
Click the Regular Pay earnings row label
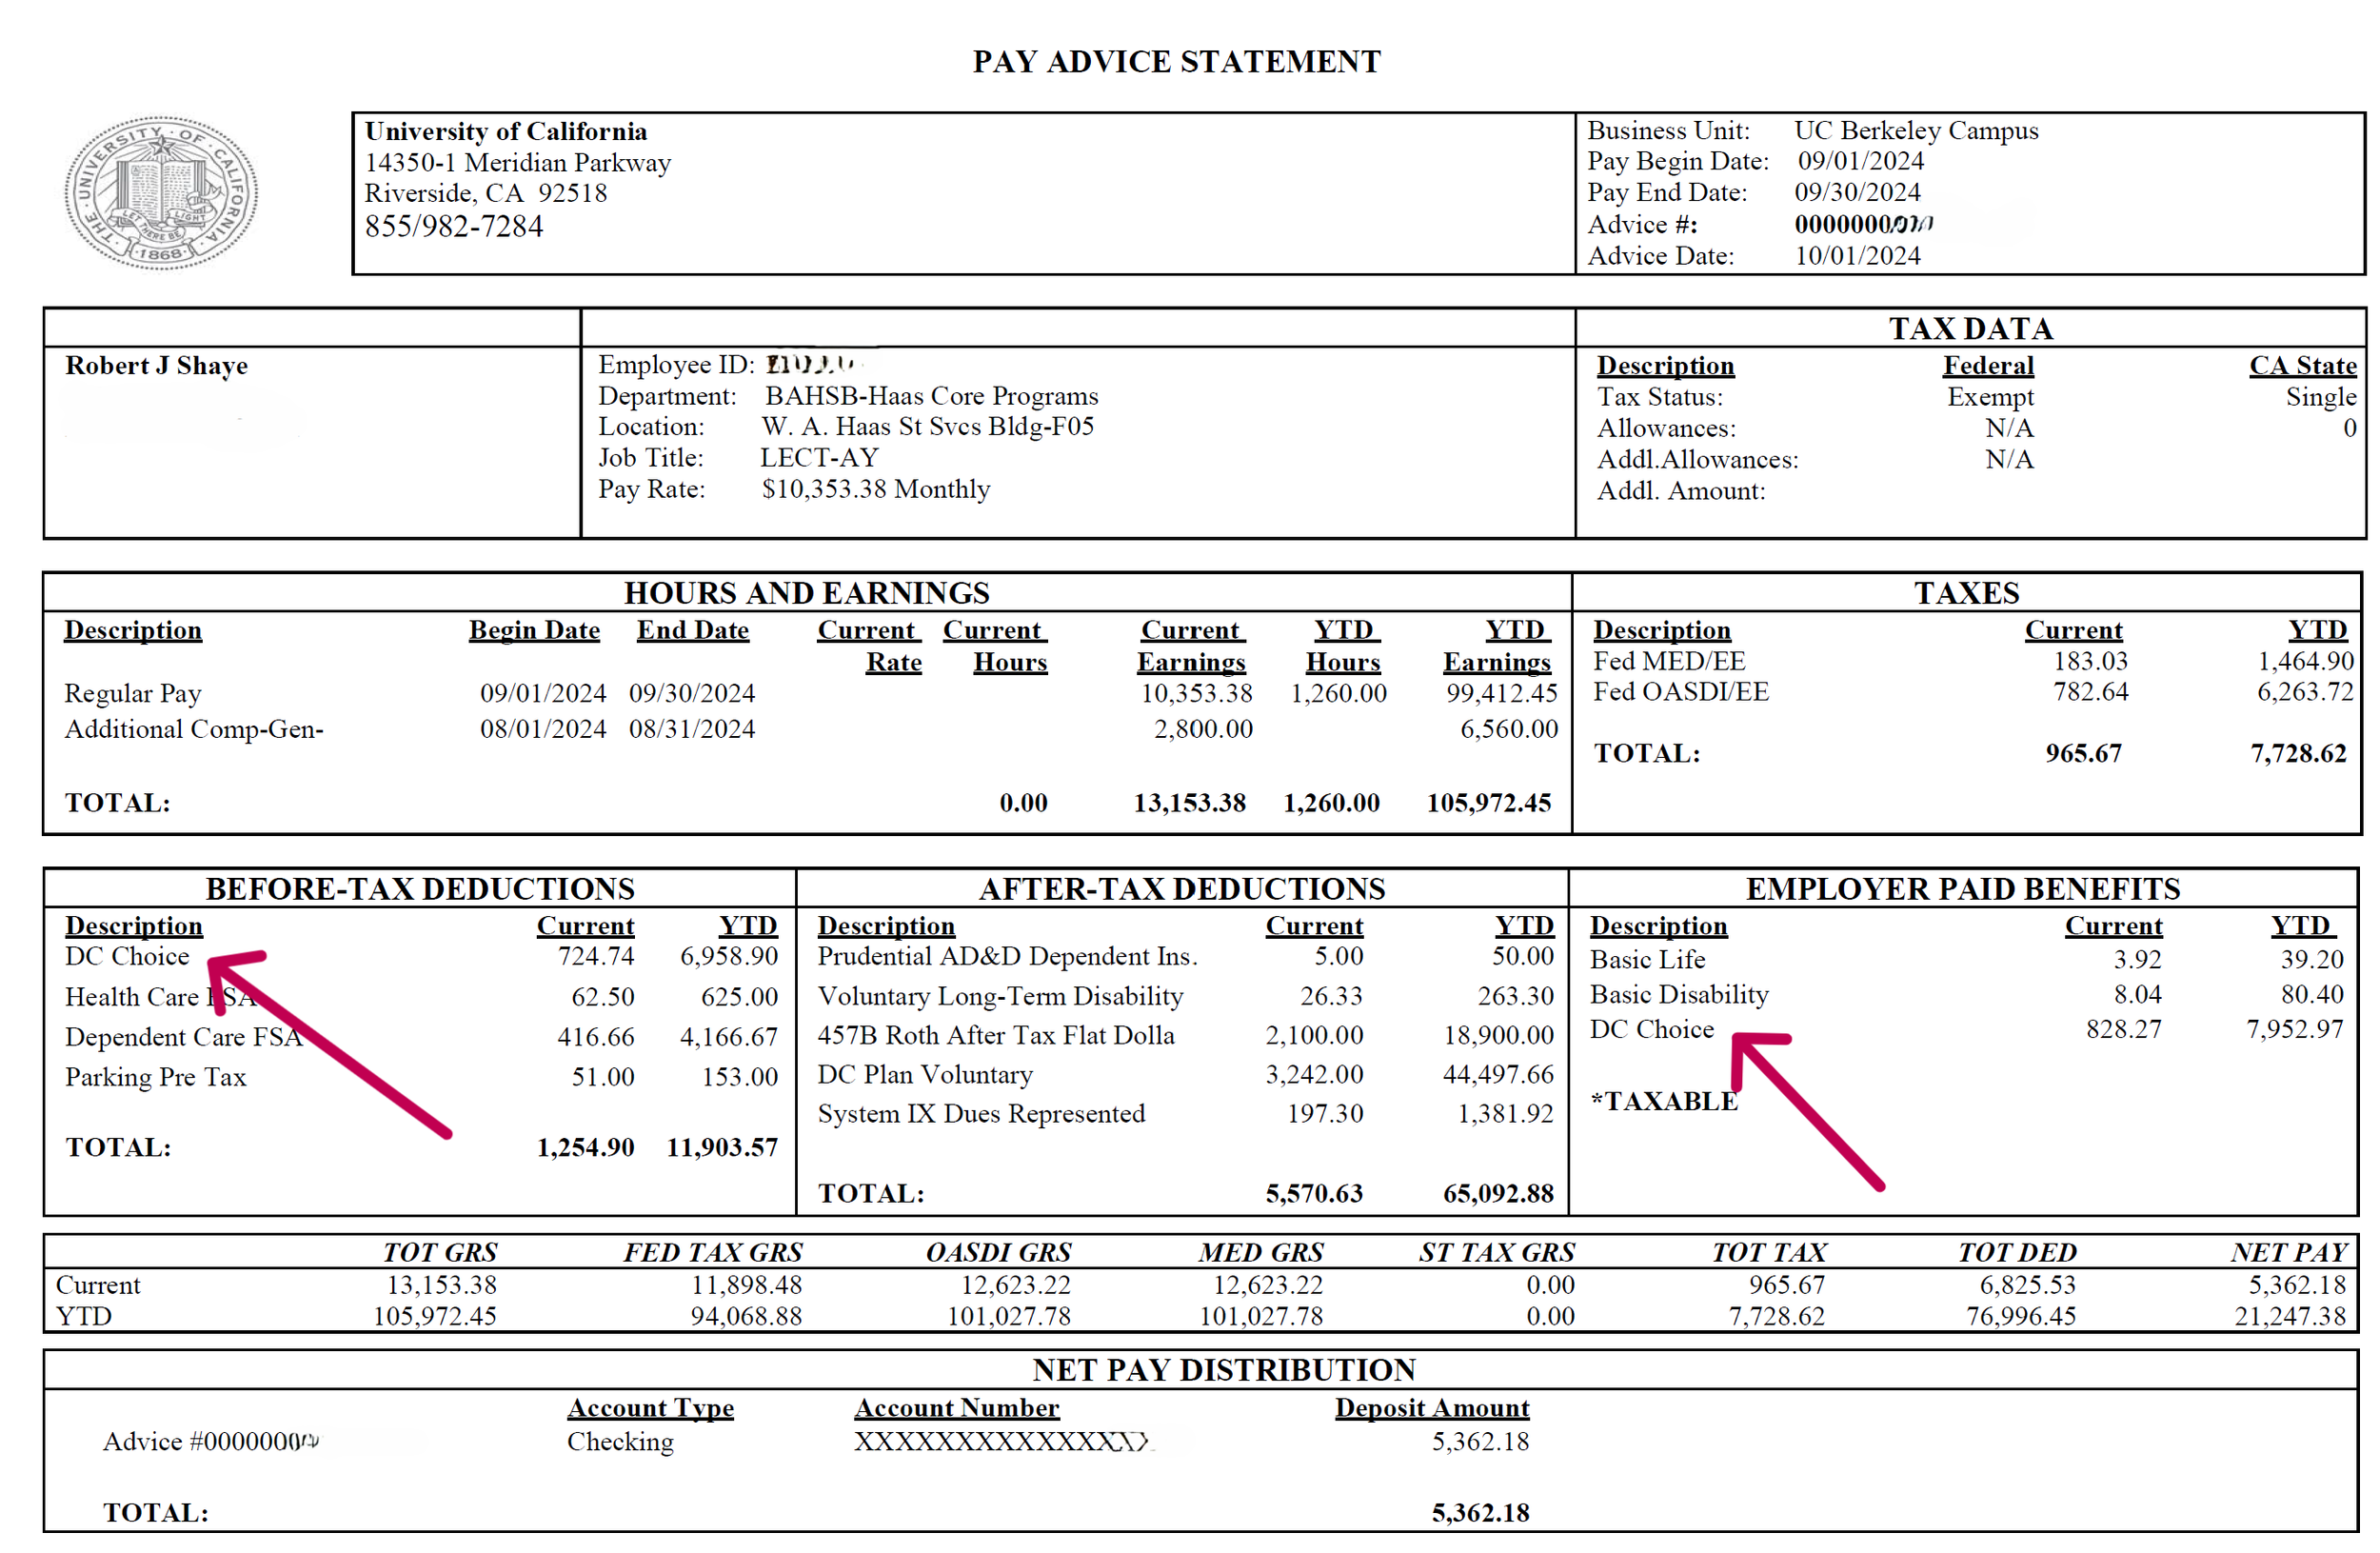pyautogui.click(x=133, y=694)
